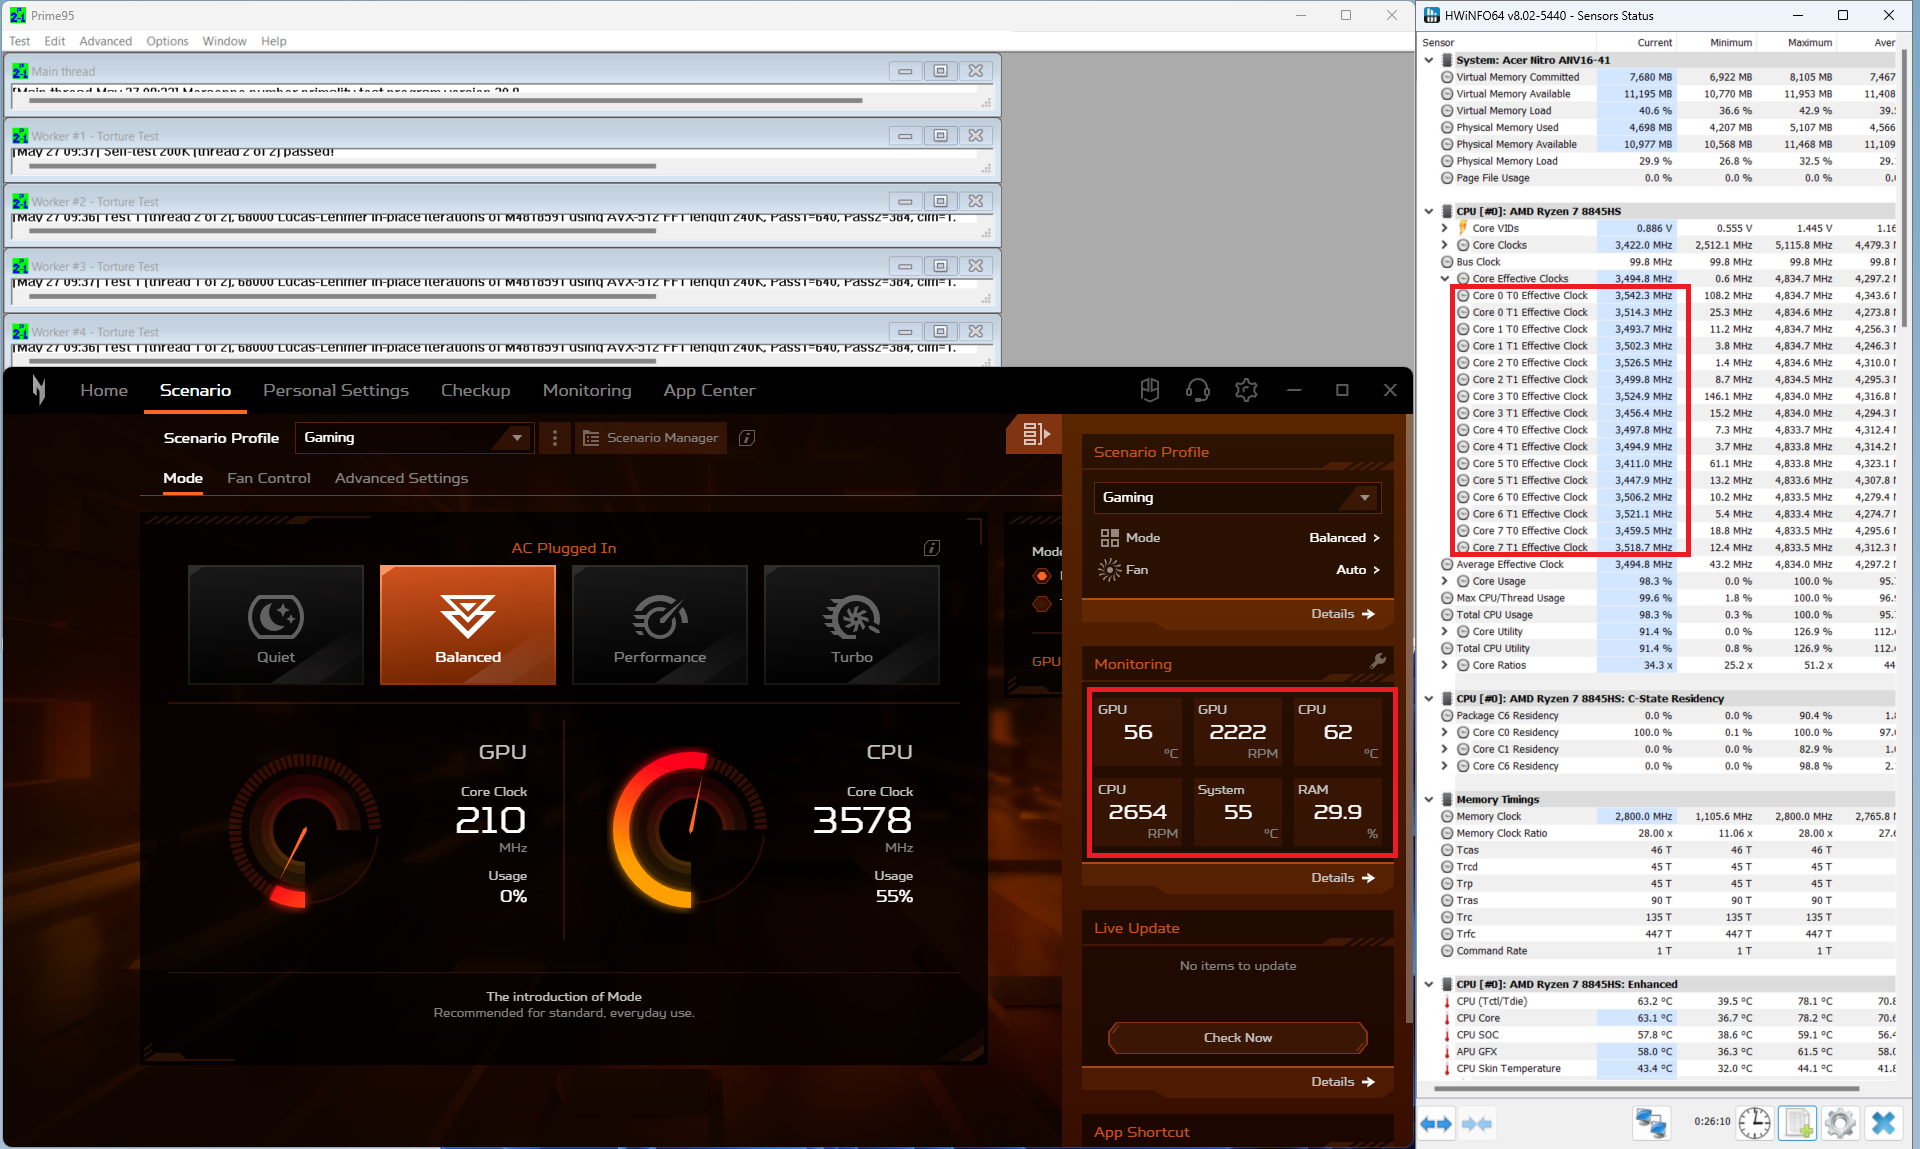This screenshot has height=1149, width=1920.
Task: Open the headset support icon in NitroSense
Action: [1198, 390]
